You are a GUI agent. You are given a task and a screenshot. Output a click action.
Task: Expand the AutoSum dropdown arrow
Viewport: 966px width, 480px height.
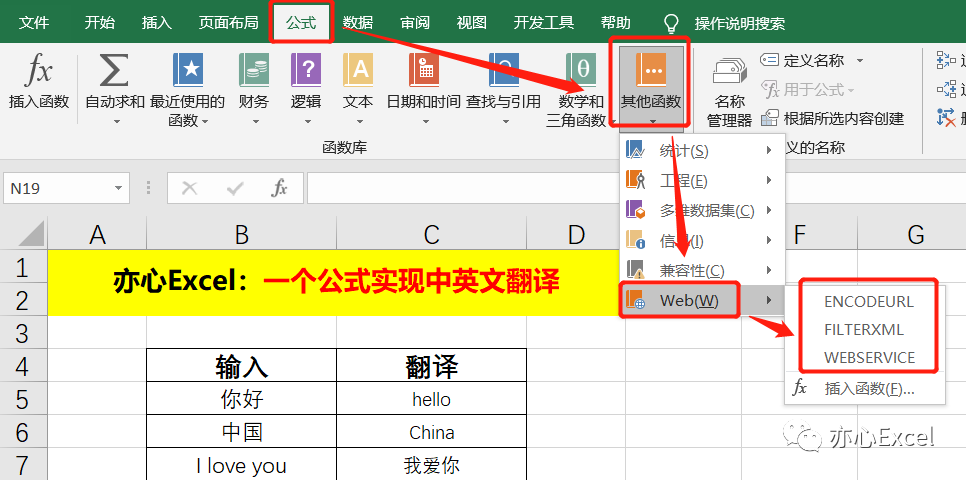click(115, 121)
